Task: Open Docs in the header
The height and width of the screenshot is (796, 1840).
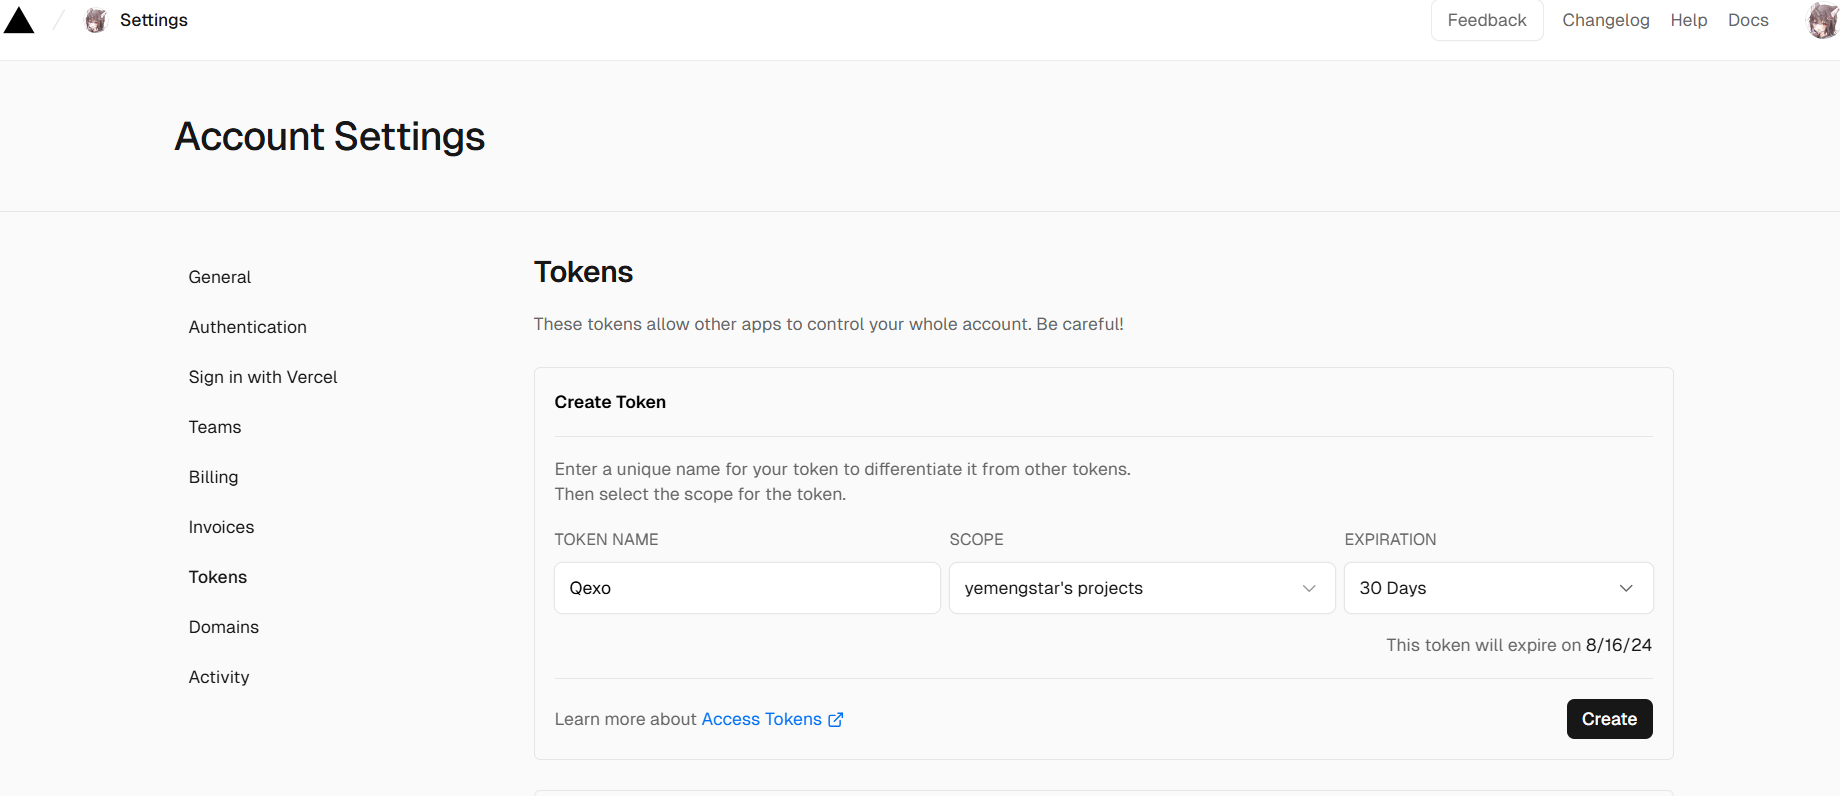Action: click(x=1747, y=20)
